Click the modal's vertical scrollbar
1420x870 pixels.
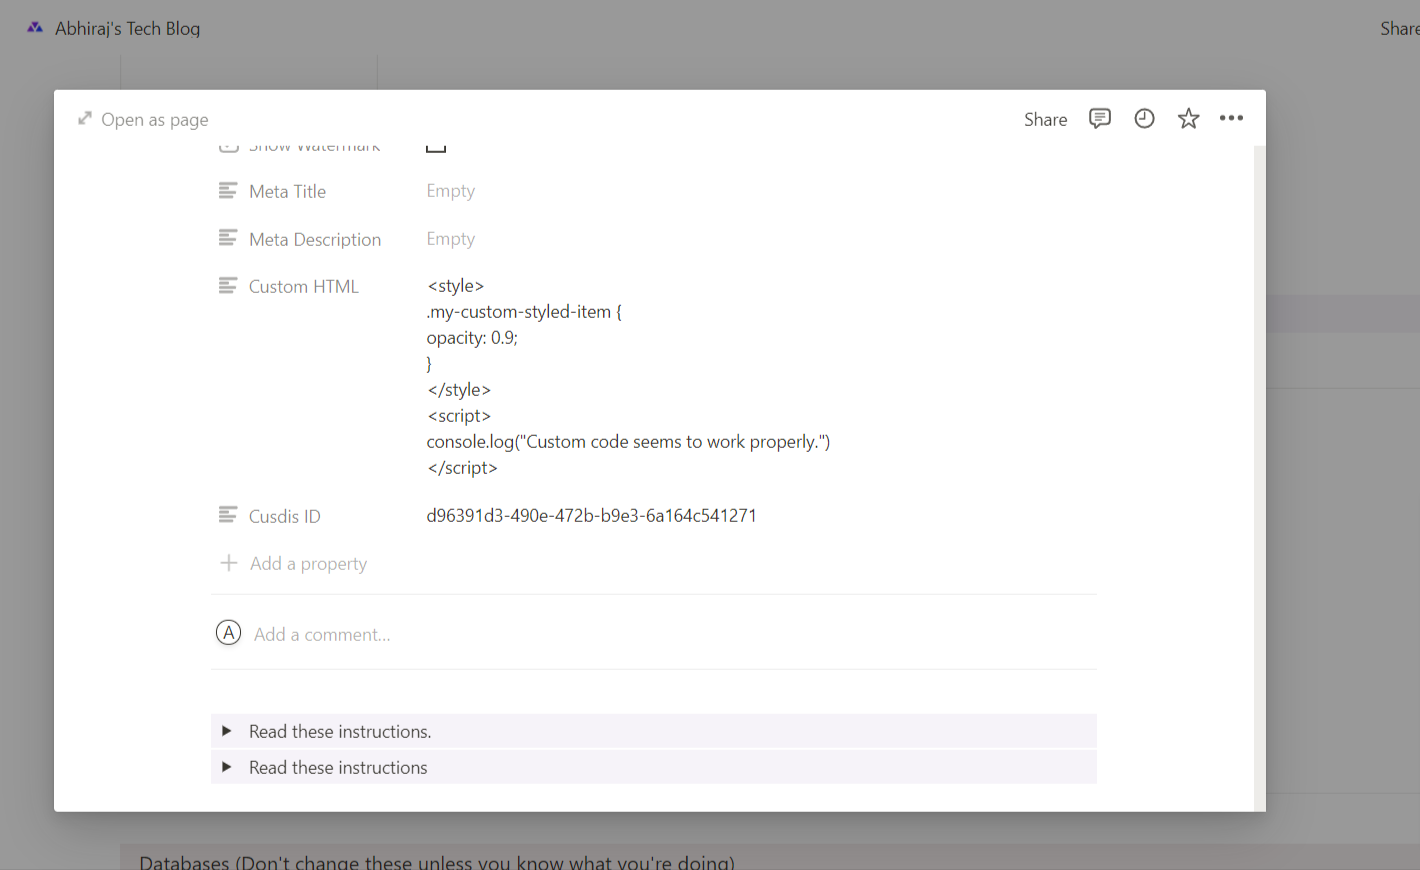pos(1259,478)
